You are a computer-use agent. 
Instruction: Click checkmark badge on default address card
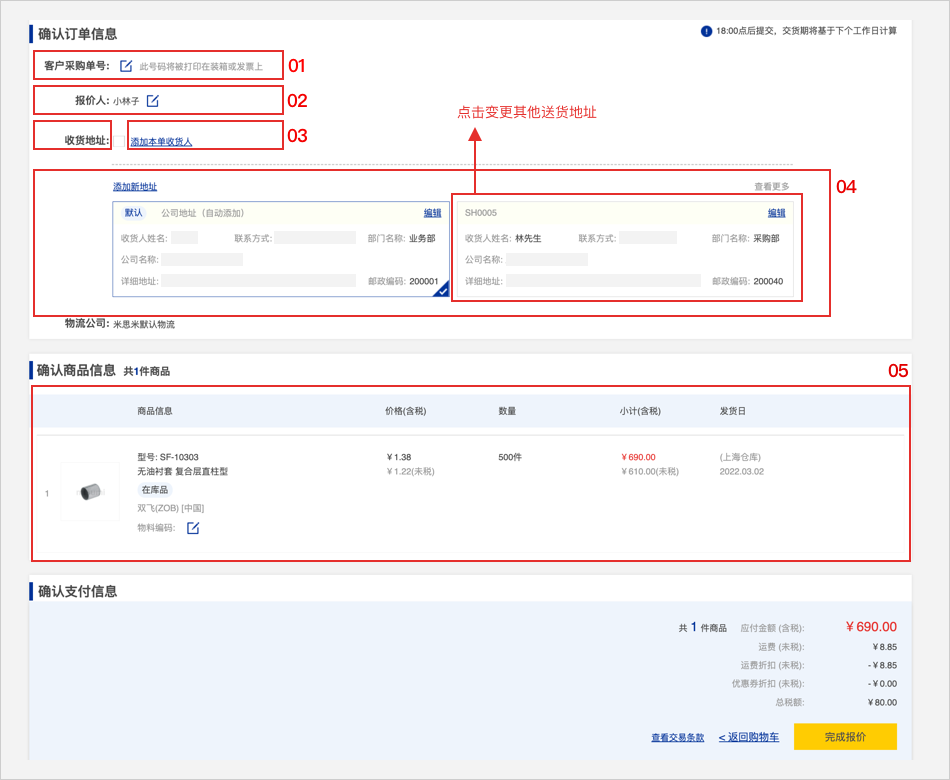click(x=441, y=290)
